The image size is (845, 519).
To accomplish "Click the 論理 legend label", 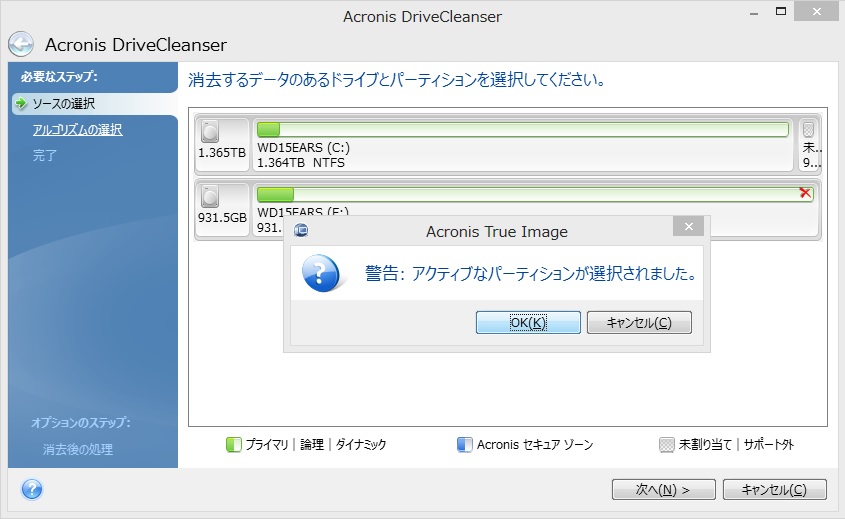I will coord(312,445).
